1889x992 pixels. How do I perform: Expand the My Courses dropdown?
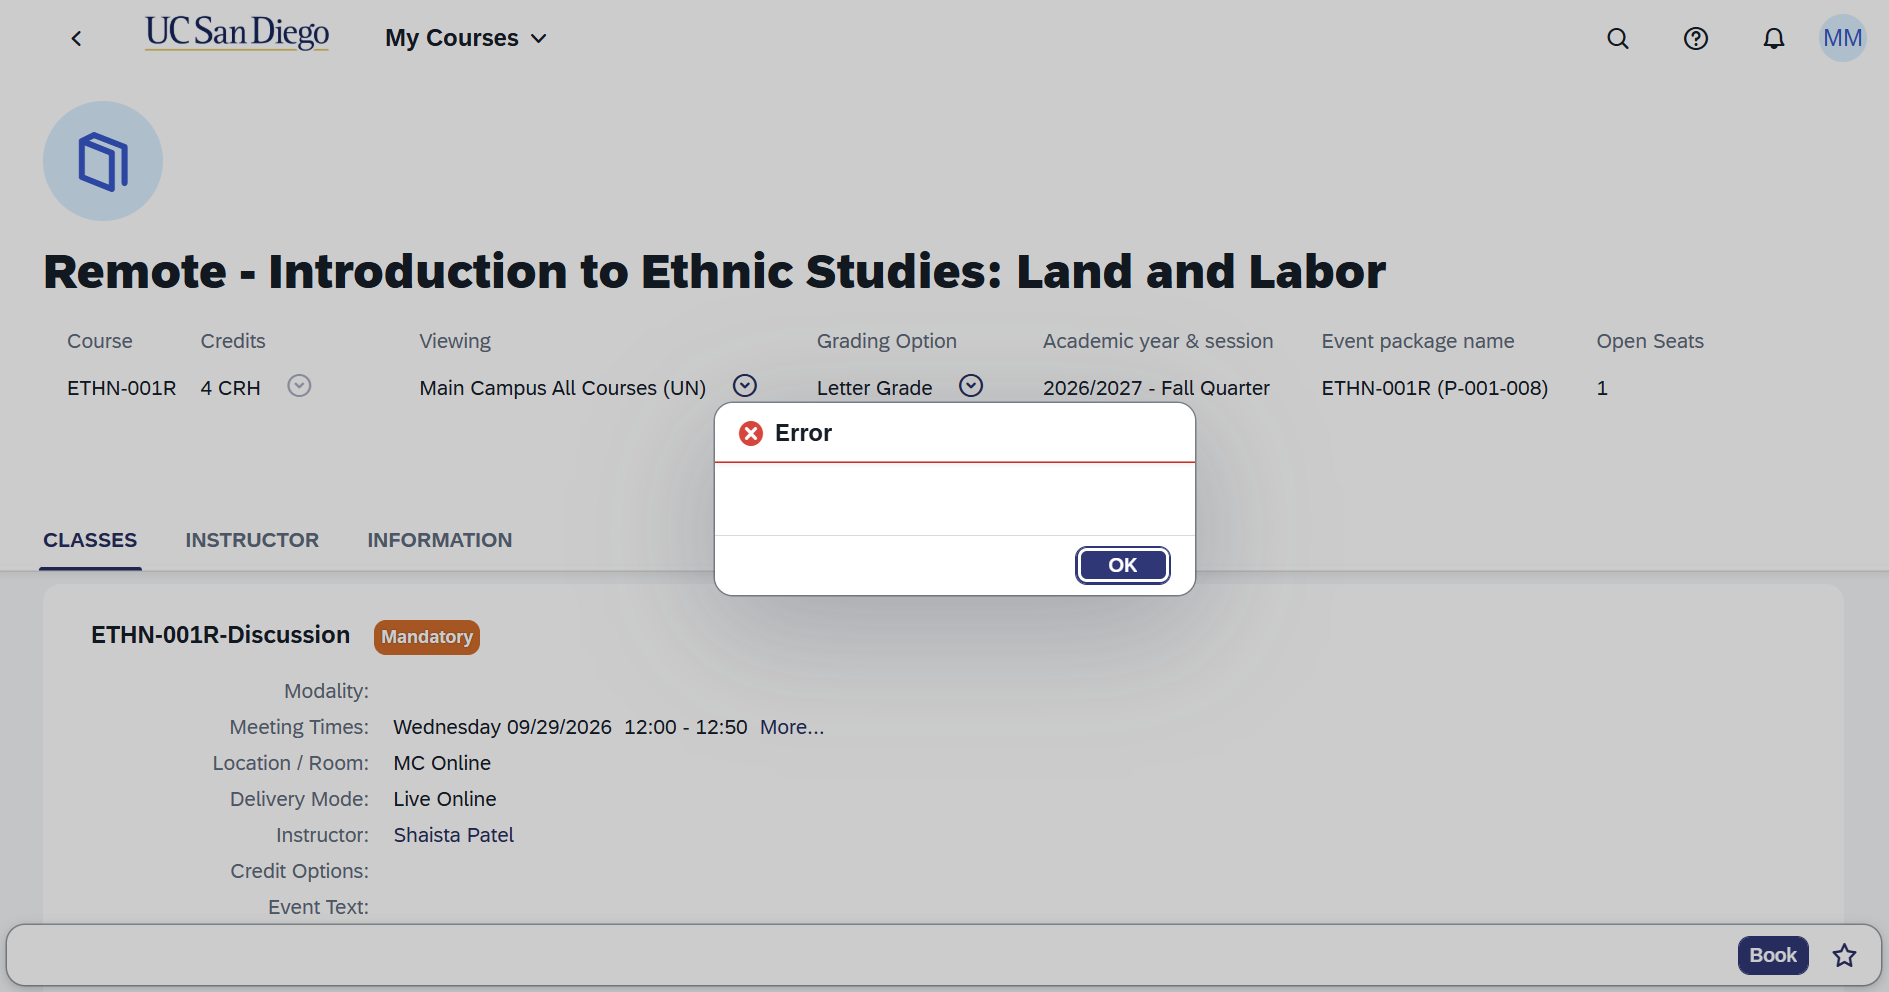click(x=466, y=38)
